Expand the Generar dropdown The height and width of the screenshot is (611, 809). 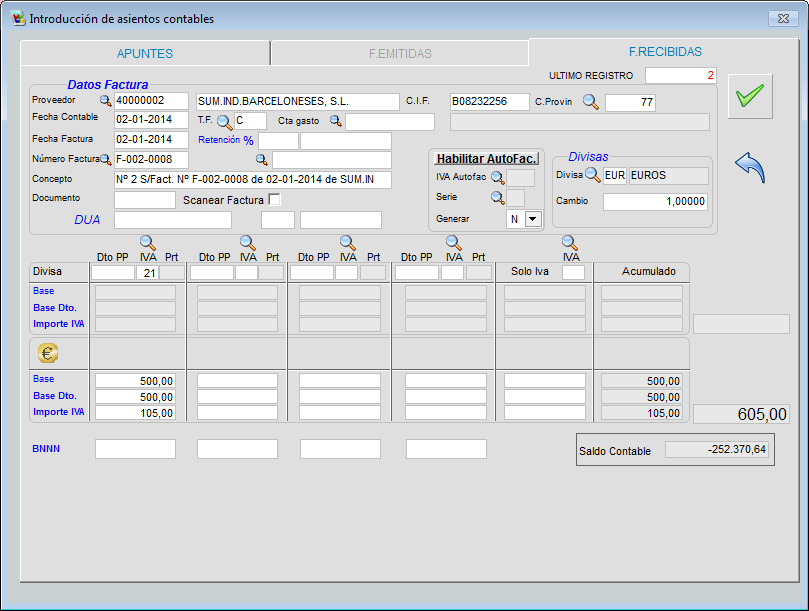[x=532, y=219]
